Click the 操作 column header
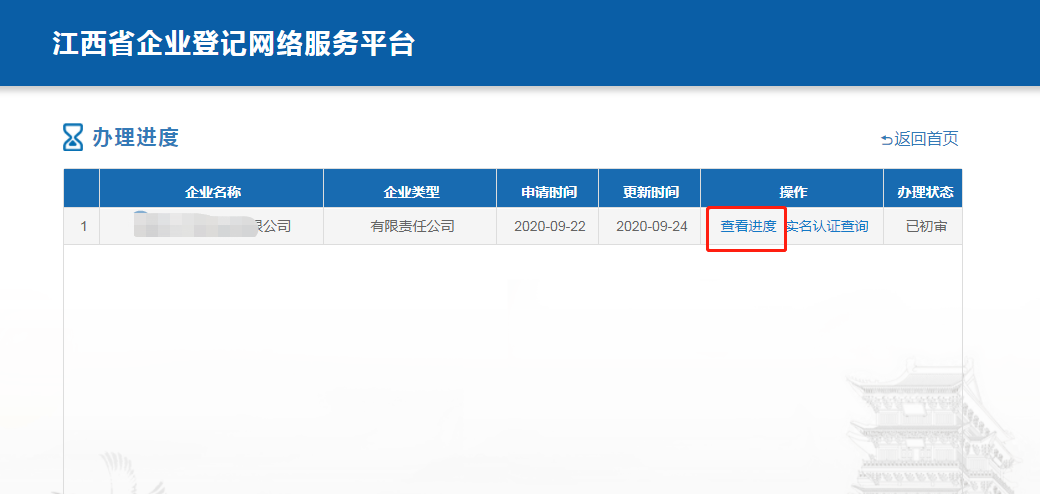Viewport: 1040px width, 494px height. tap(793, 191)
